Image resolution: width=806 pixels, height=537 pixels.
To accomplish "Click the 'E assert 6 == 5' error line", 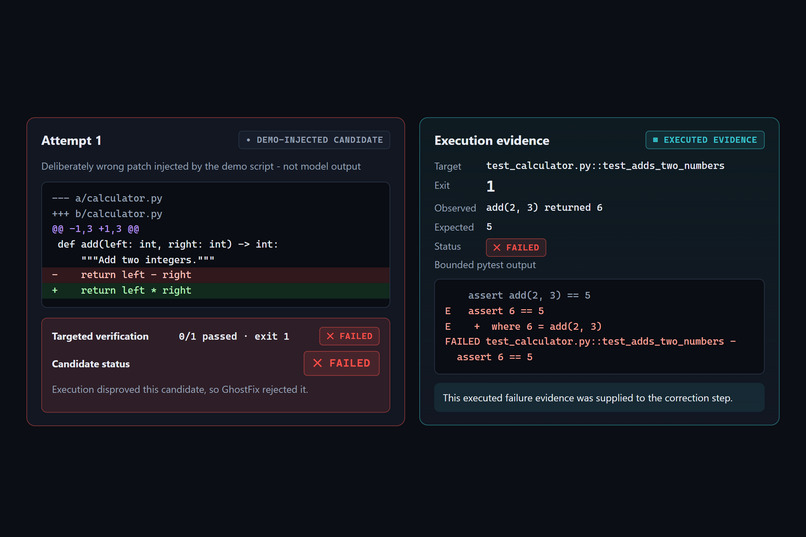I will pos(494,311).
